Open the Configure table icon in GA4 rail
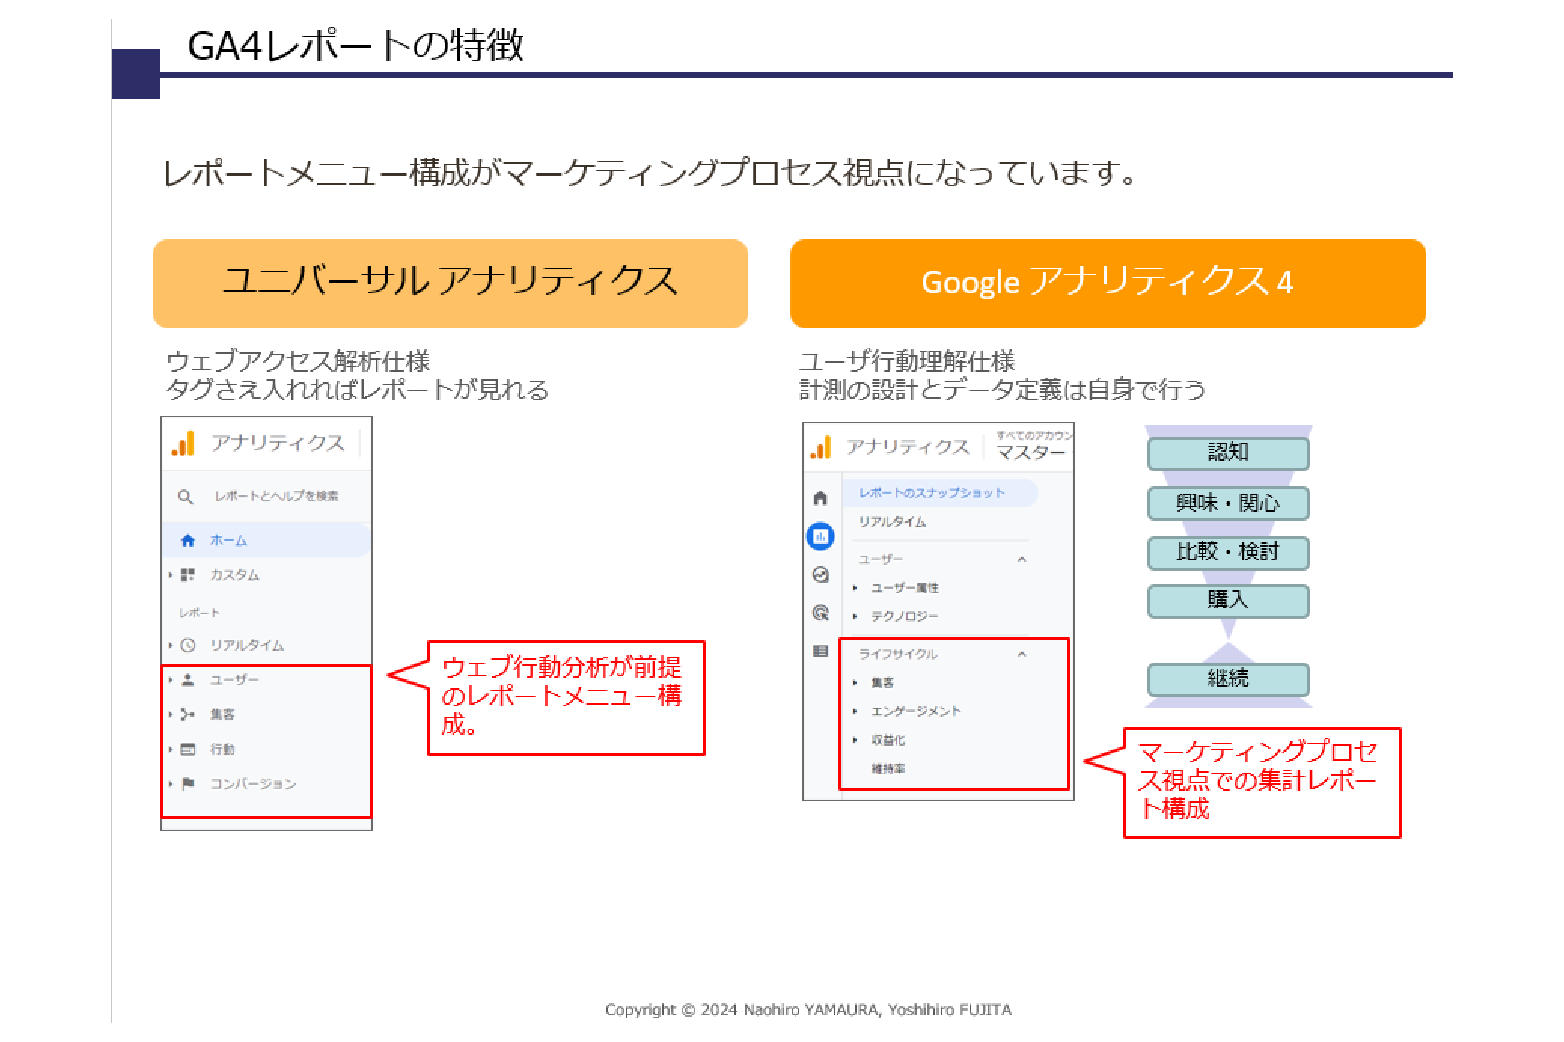The height and width of the screenshot is (1042, 1564). [x=821, y=651]
